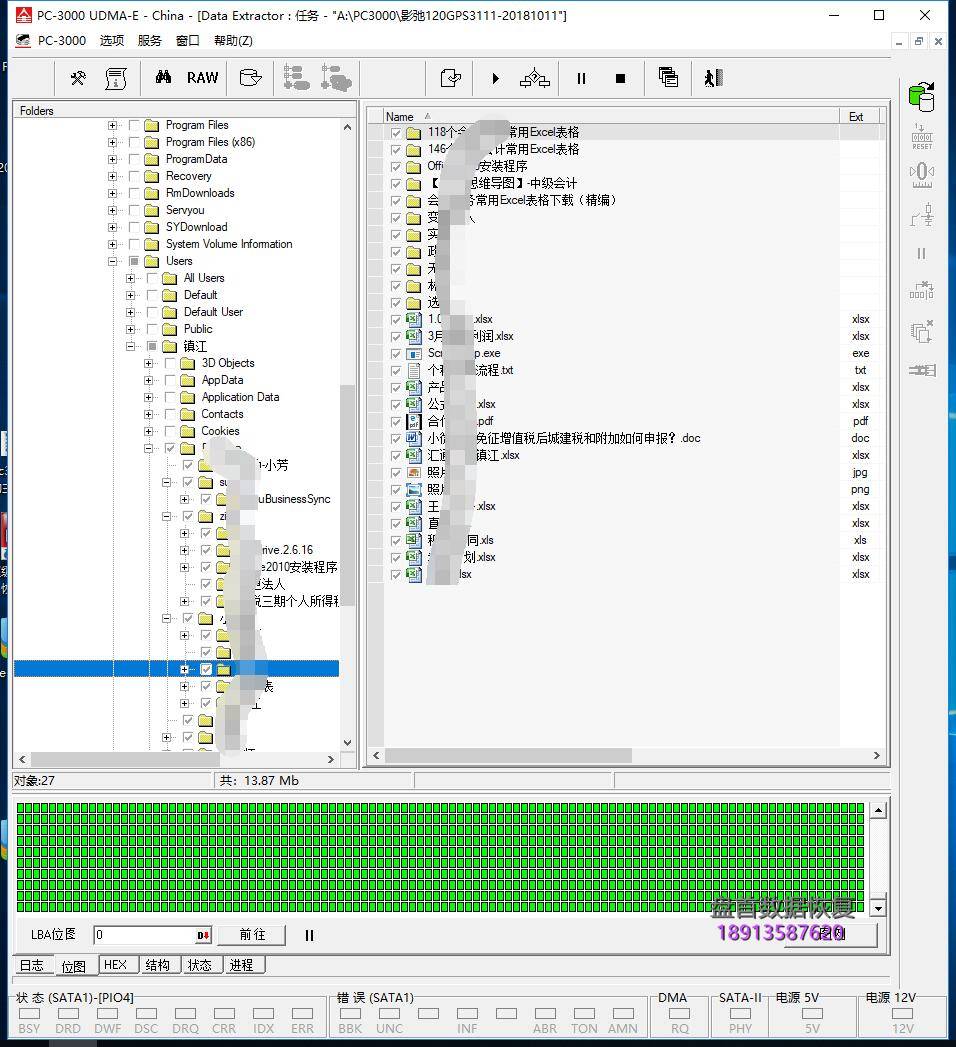The height and width of the screenshot is (1047, 956).
Task: Open the 帮助(Z) menu
Action: click(x=233, y=41)
